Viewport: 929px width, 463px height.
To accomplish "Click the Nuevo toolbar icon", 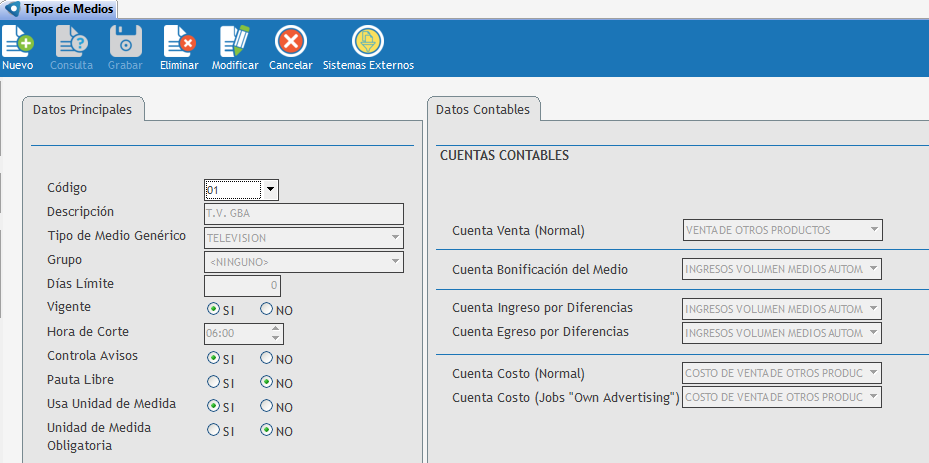I will tap(18, 42).
